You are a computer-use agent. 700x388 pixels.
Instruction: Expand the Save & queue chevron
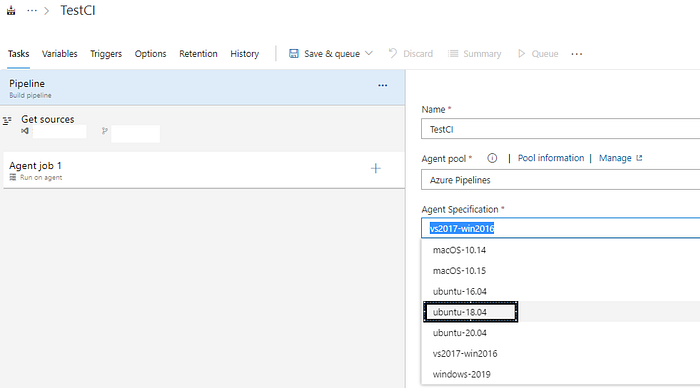coord(369,54)
